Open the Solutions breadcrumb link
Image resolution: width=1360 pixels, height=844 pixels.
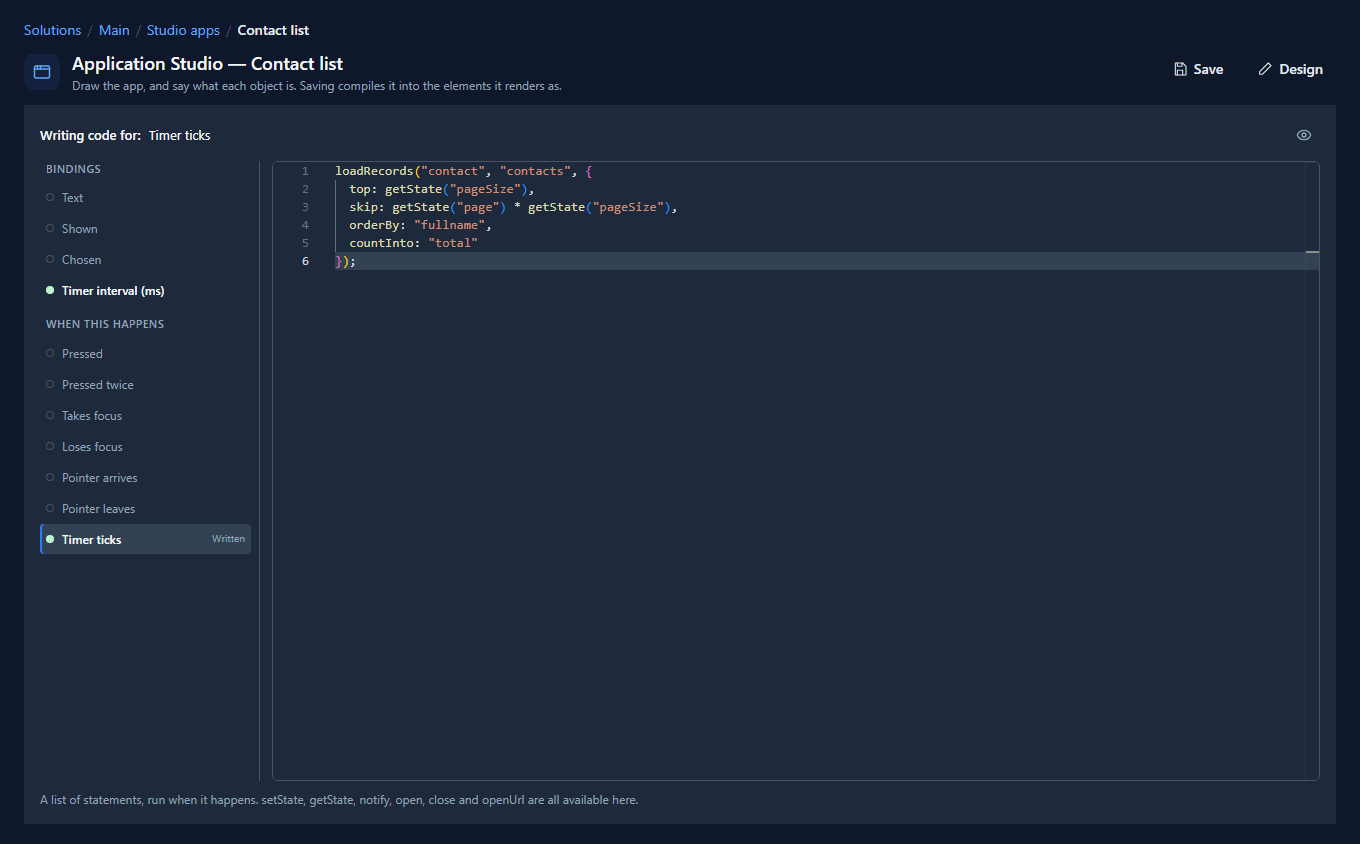point(52,30)
